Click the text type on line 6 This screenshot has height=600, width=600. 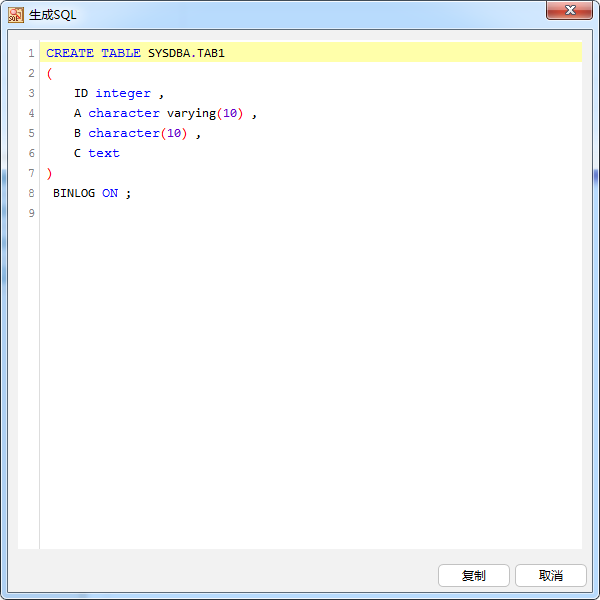tap(104, 153)
